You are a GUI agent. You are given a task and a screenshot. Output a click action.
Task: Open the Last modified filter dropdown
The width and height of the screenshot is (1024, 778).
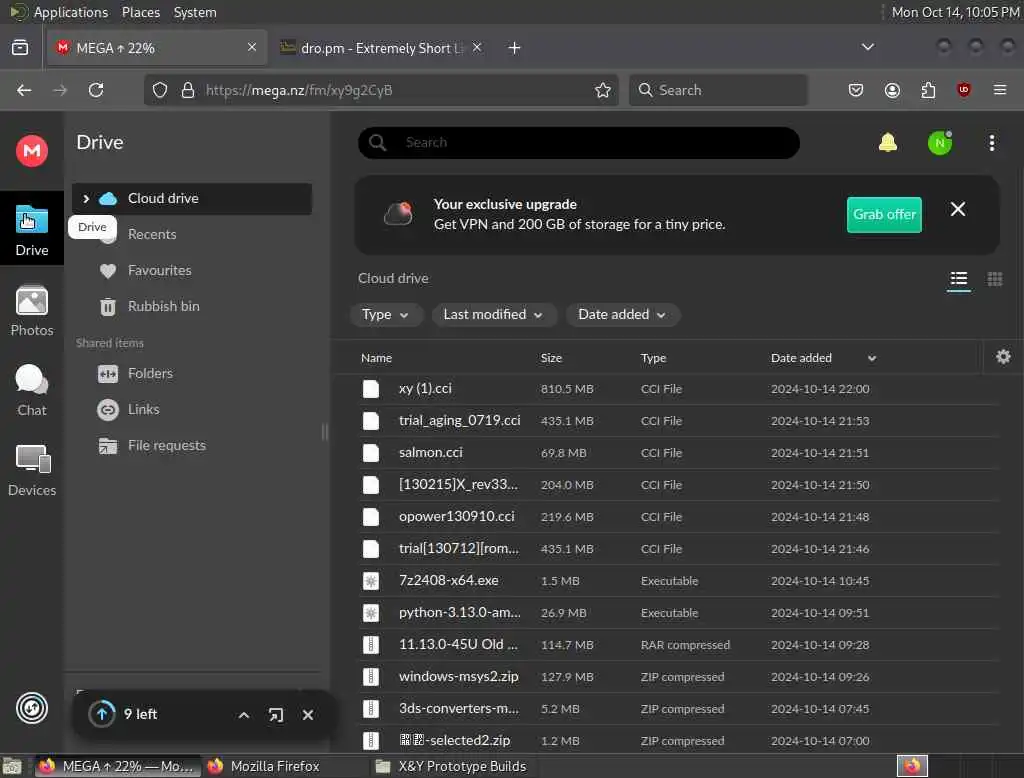(x=493, y=315)
